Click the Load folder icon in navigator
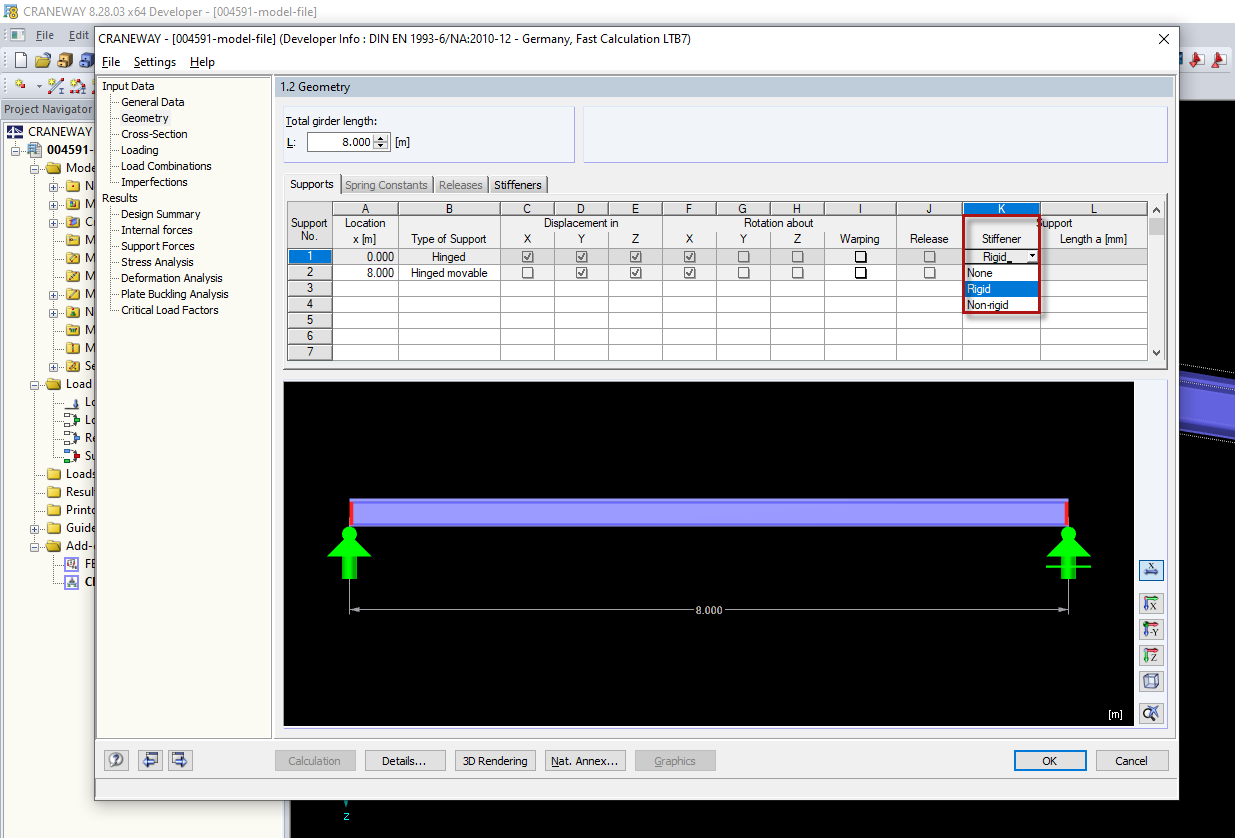The width and height of the screenshot is (1235, 838). (53, 384)
